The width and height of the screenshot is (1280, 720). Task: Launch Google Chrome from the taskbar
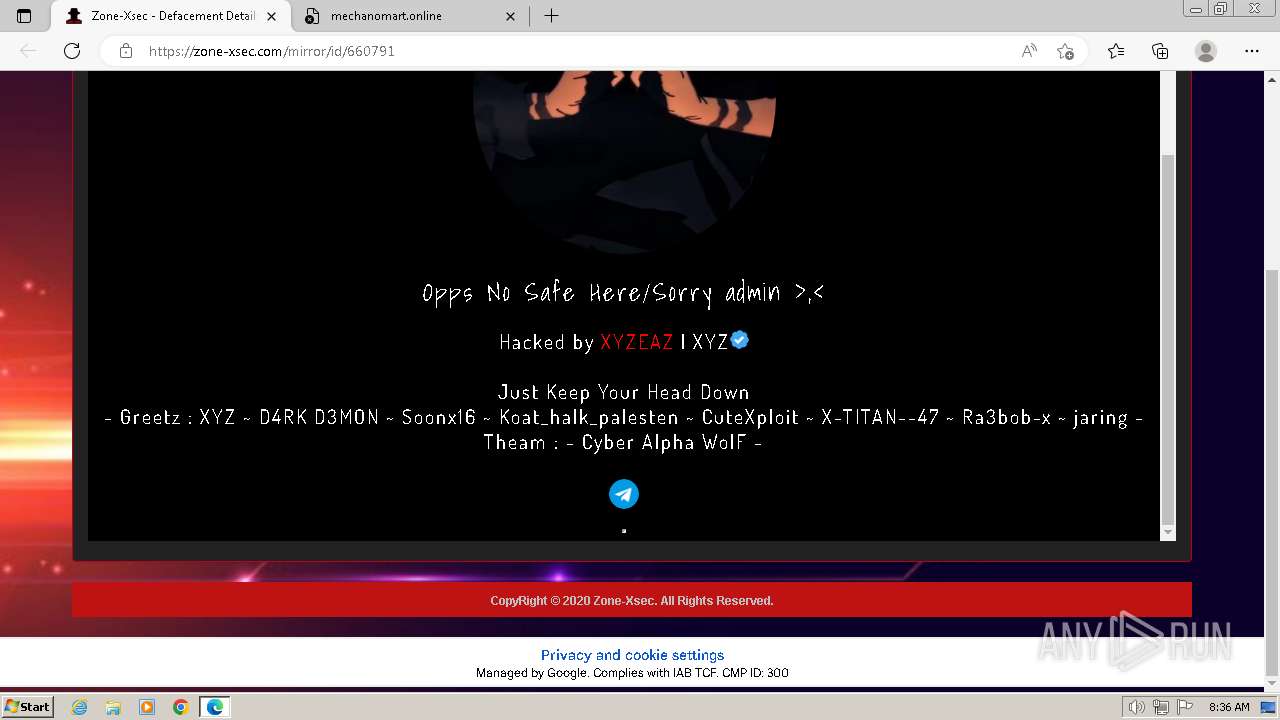coord(180,707)
